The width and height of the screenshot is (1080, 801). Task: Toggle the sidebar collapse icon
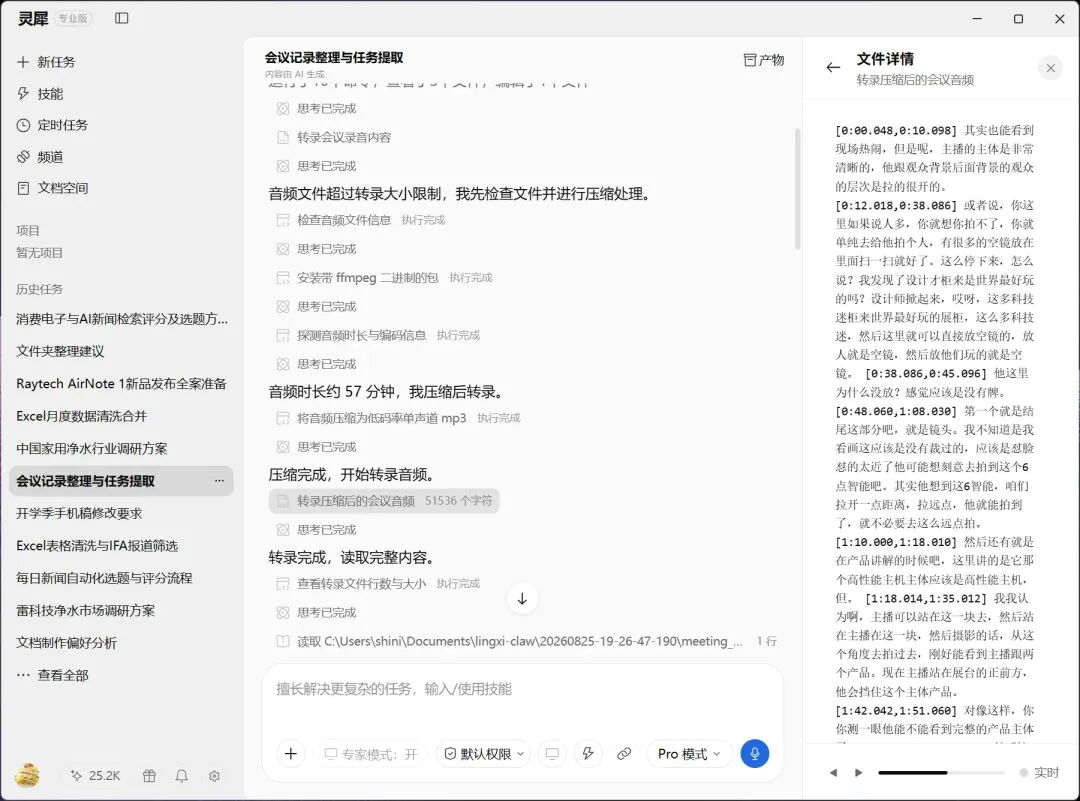pyautogui.click(x=122, y=18)
